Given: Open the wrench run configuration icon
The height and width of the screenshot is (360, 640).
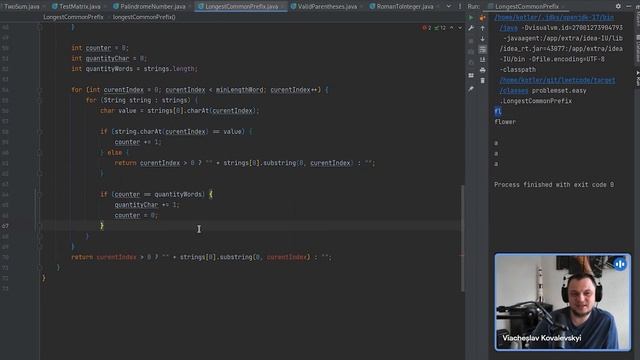Looking at the screenshot, I should pyautogui.click(x=471, y=28).
